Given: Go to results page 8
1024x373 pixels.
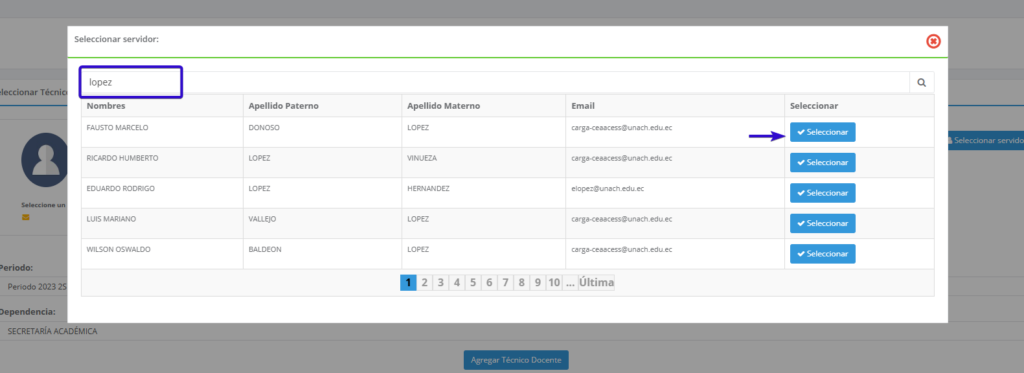Looking at the screenshot, I should tap(521, 283).
